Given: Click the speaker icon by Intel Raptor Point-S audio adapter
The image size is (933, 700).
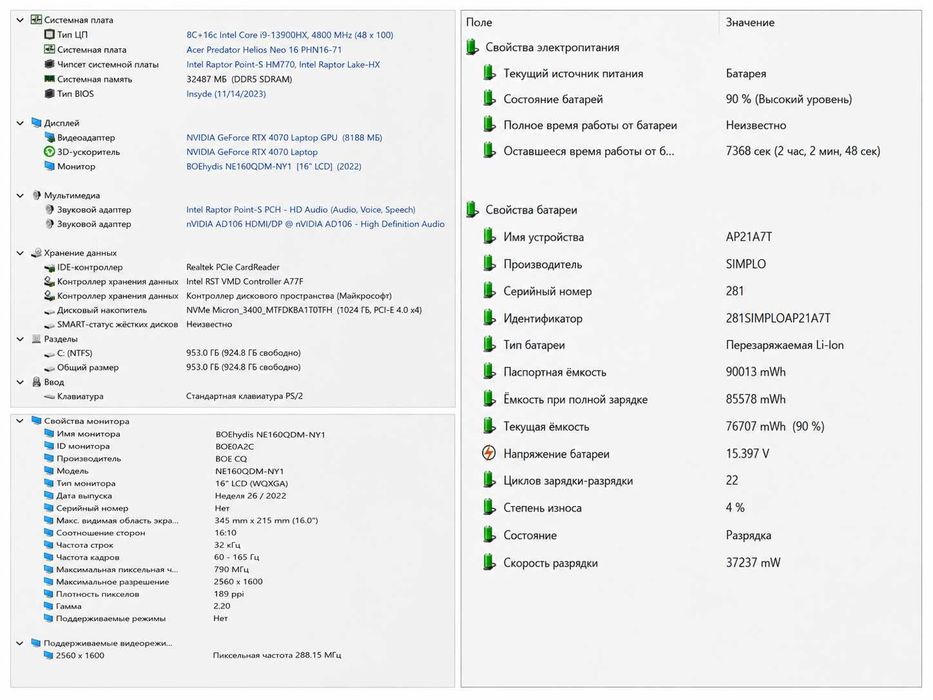Looking at the screenshot, I should pyautogui.click(x=49, y=210).
